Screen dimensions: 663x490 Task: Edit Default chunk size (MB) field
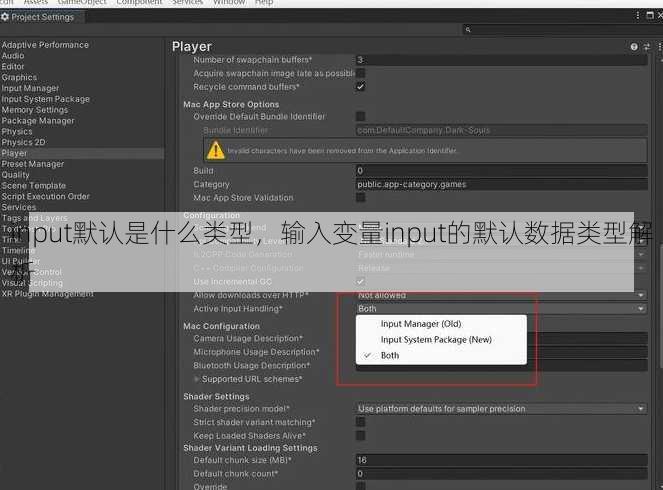[501, 460]
